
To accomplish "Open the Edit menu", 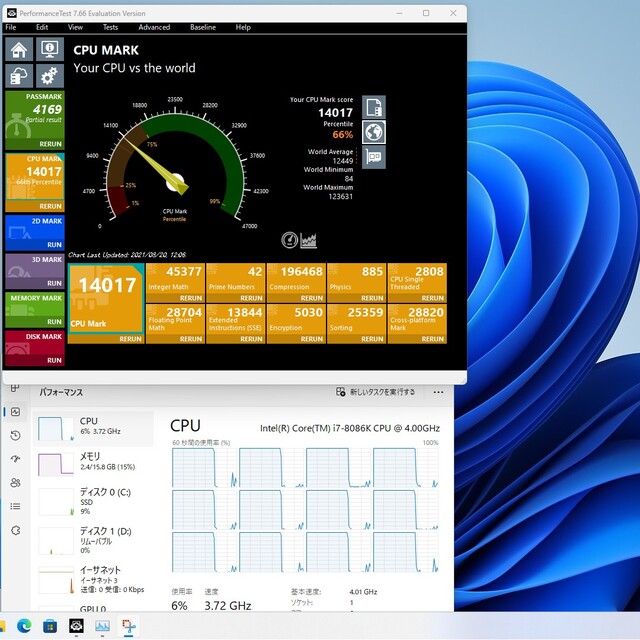I will (42, 27).
